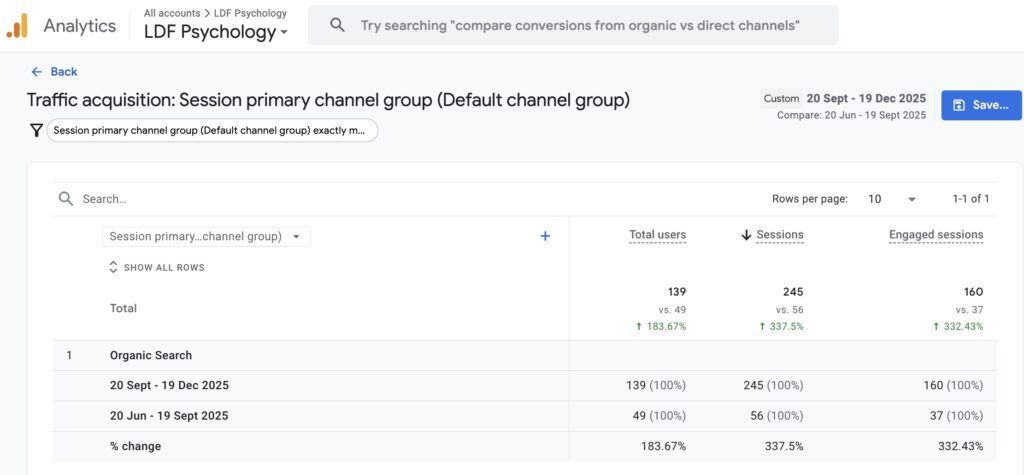Click the Total row label
The image size is (1024, 475).
(x=123, y=308)
